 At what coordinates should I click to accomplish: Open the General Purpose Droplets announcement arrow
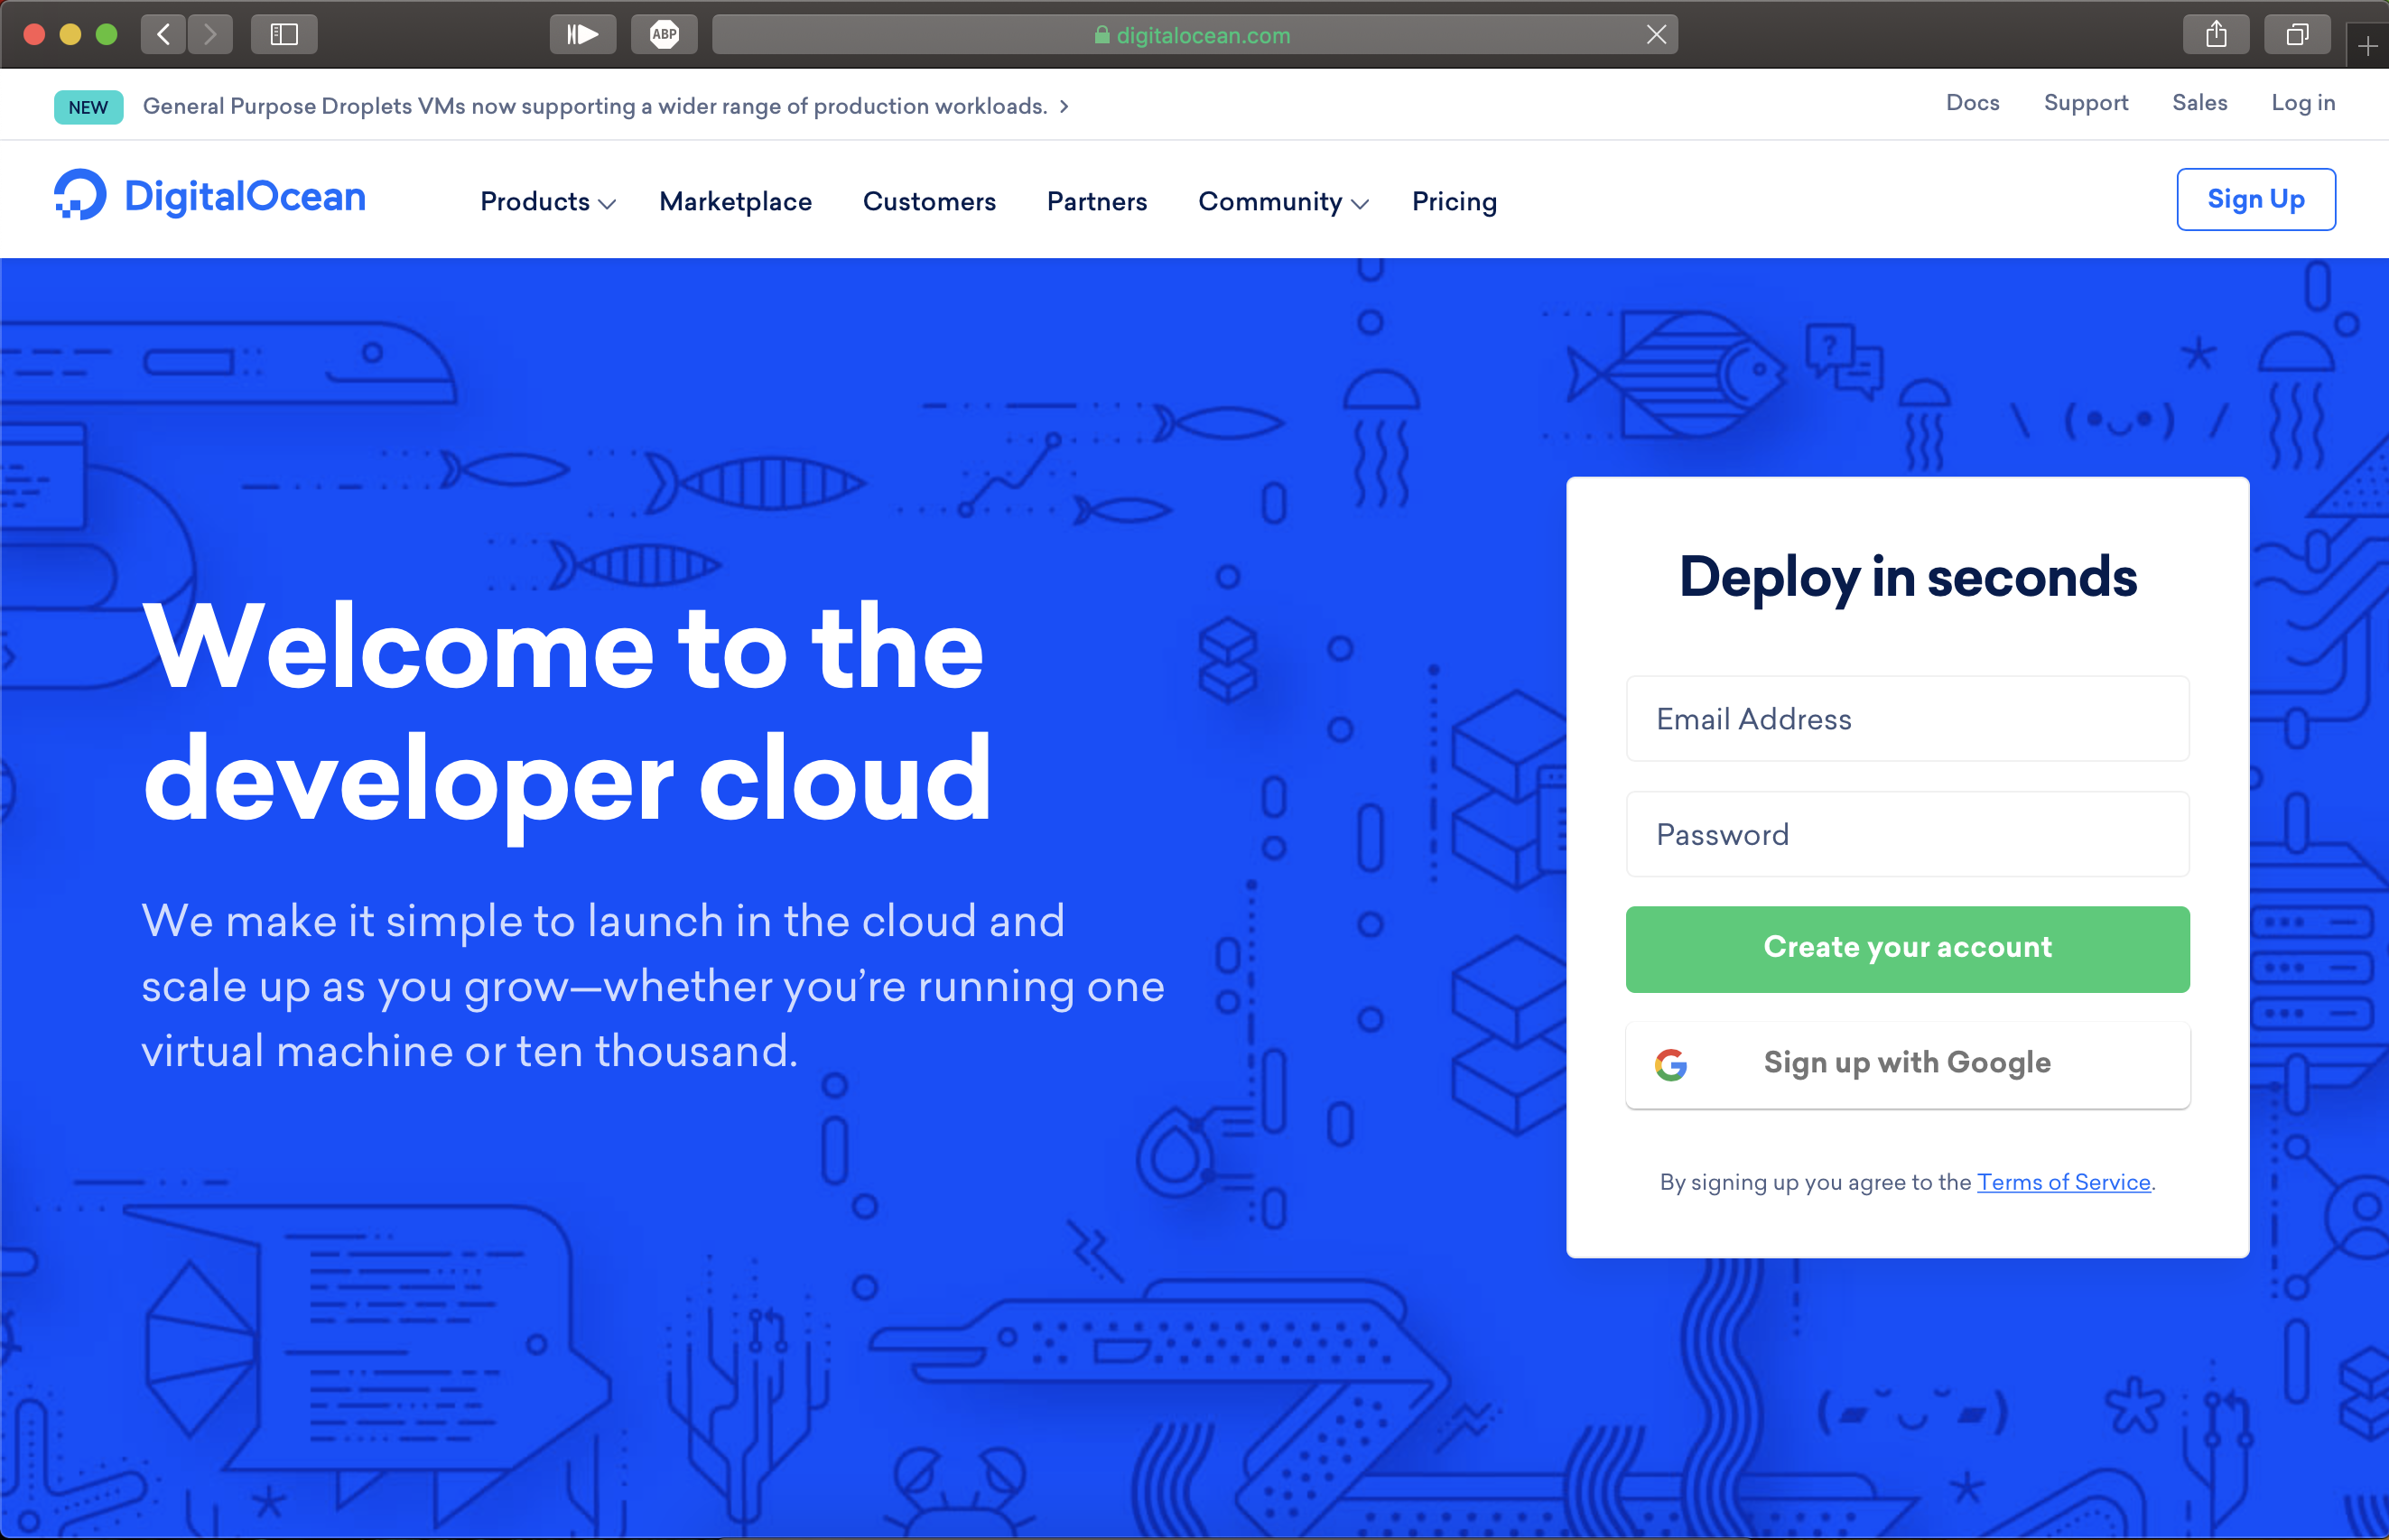tap(1064, 107)
